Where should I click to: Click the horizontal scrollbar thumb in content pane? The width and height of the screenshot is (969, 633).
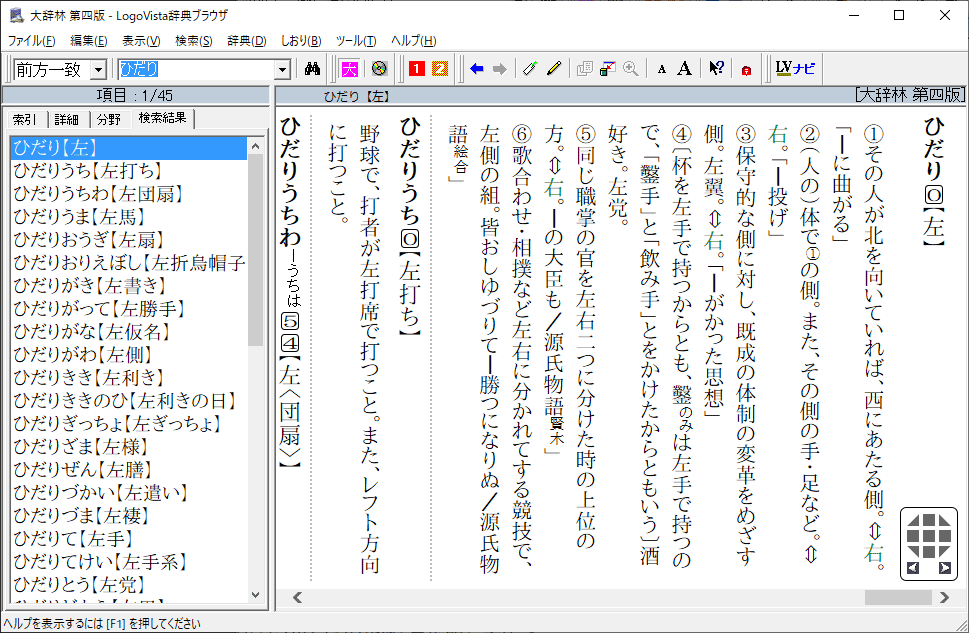coord(898,597)
